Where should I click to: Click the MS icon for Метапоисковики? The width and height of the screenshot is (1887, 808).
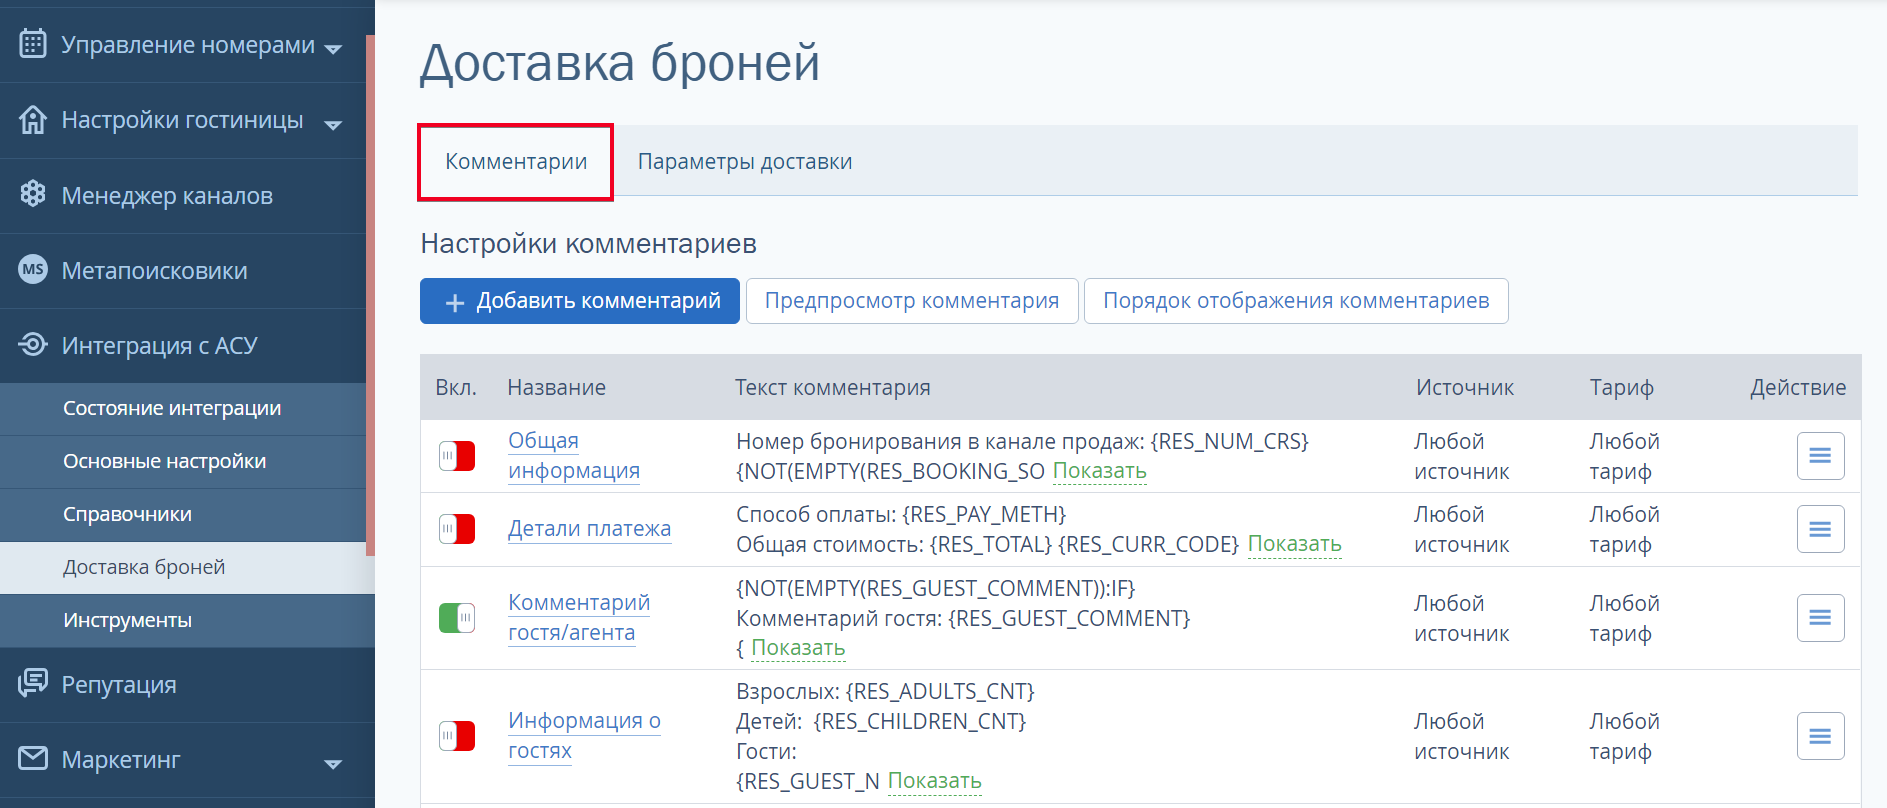33,270
